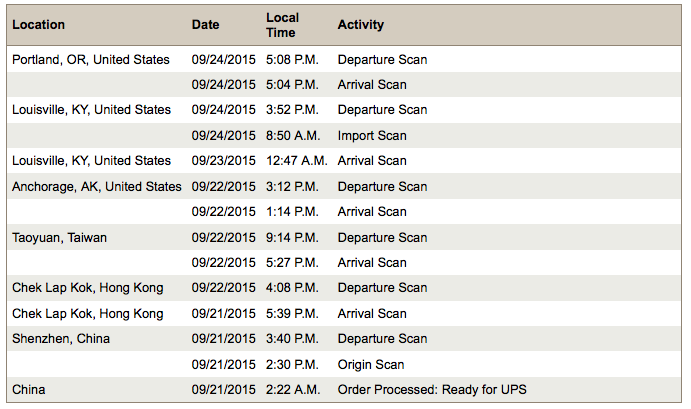Image resolution: width=691 pixels, height=409 pixels.
Task: Click Order Processed: Ready for UPS
Action: [x=432, y=390]
